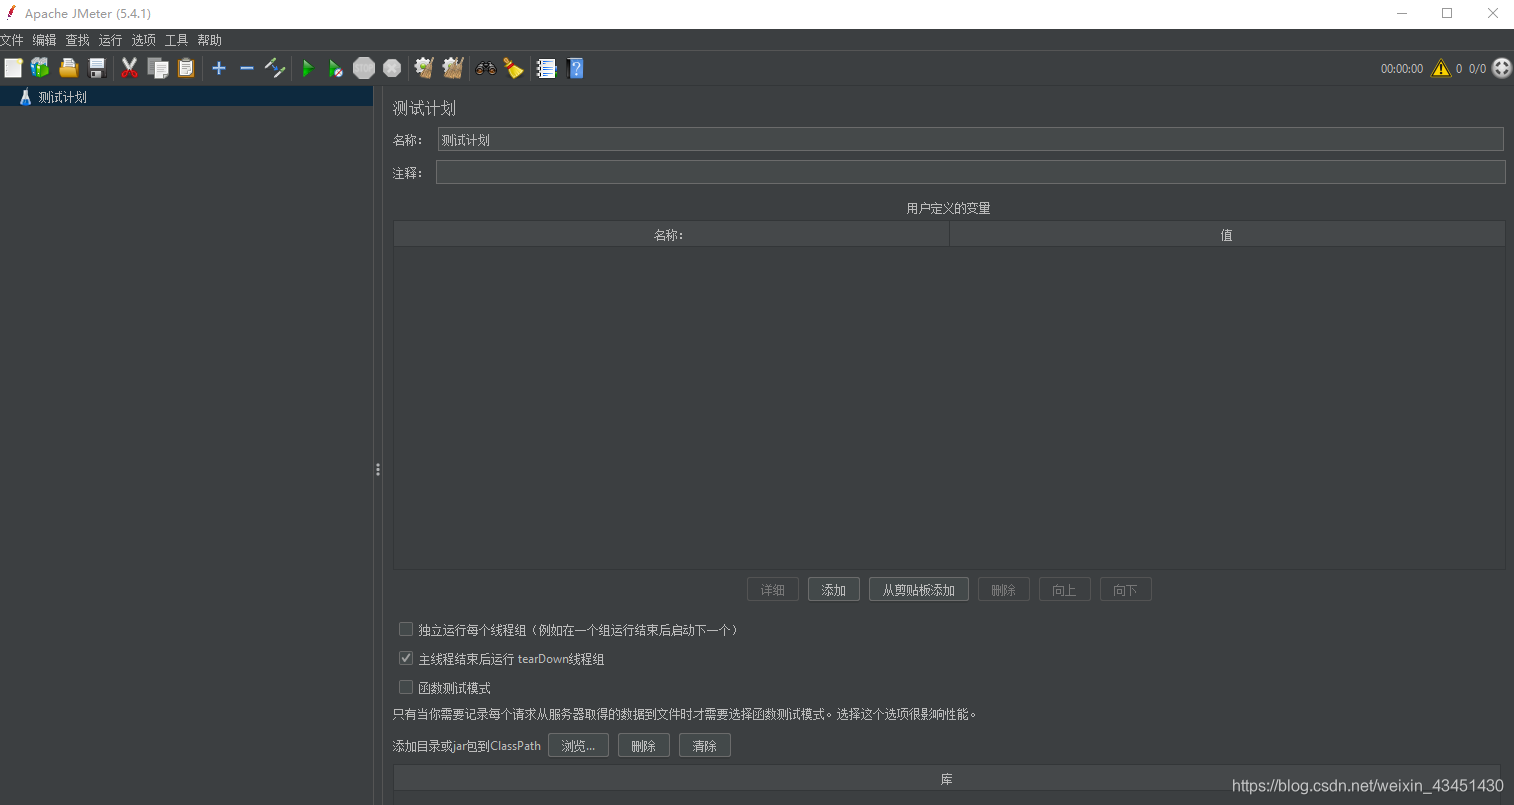Image resolution: width=1514 pixels, height=805 pixels.
Task: Open the 编辑 menu
Action: pyautogui.click(x=44, y=40)
